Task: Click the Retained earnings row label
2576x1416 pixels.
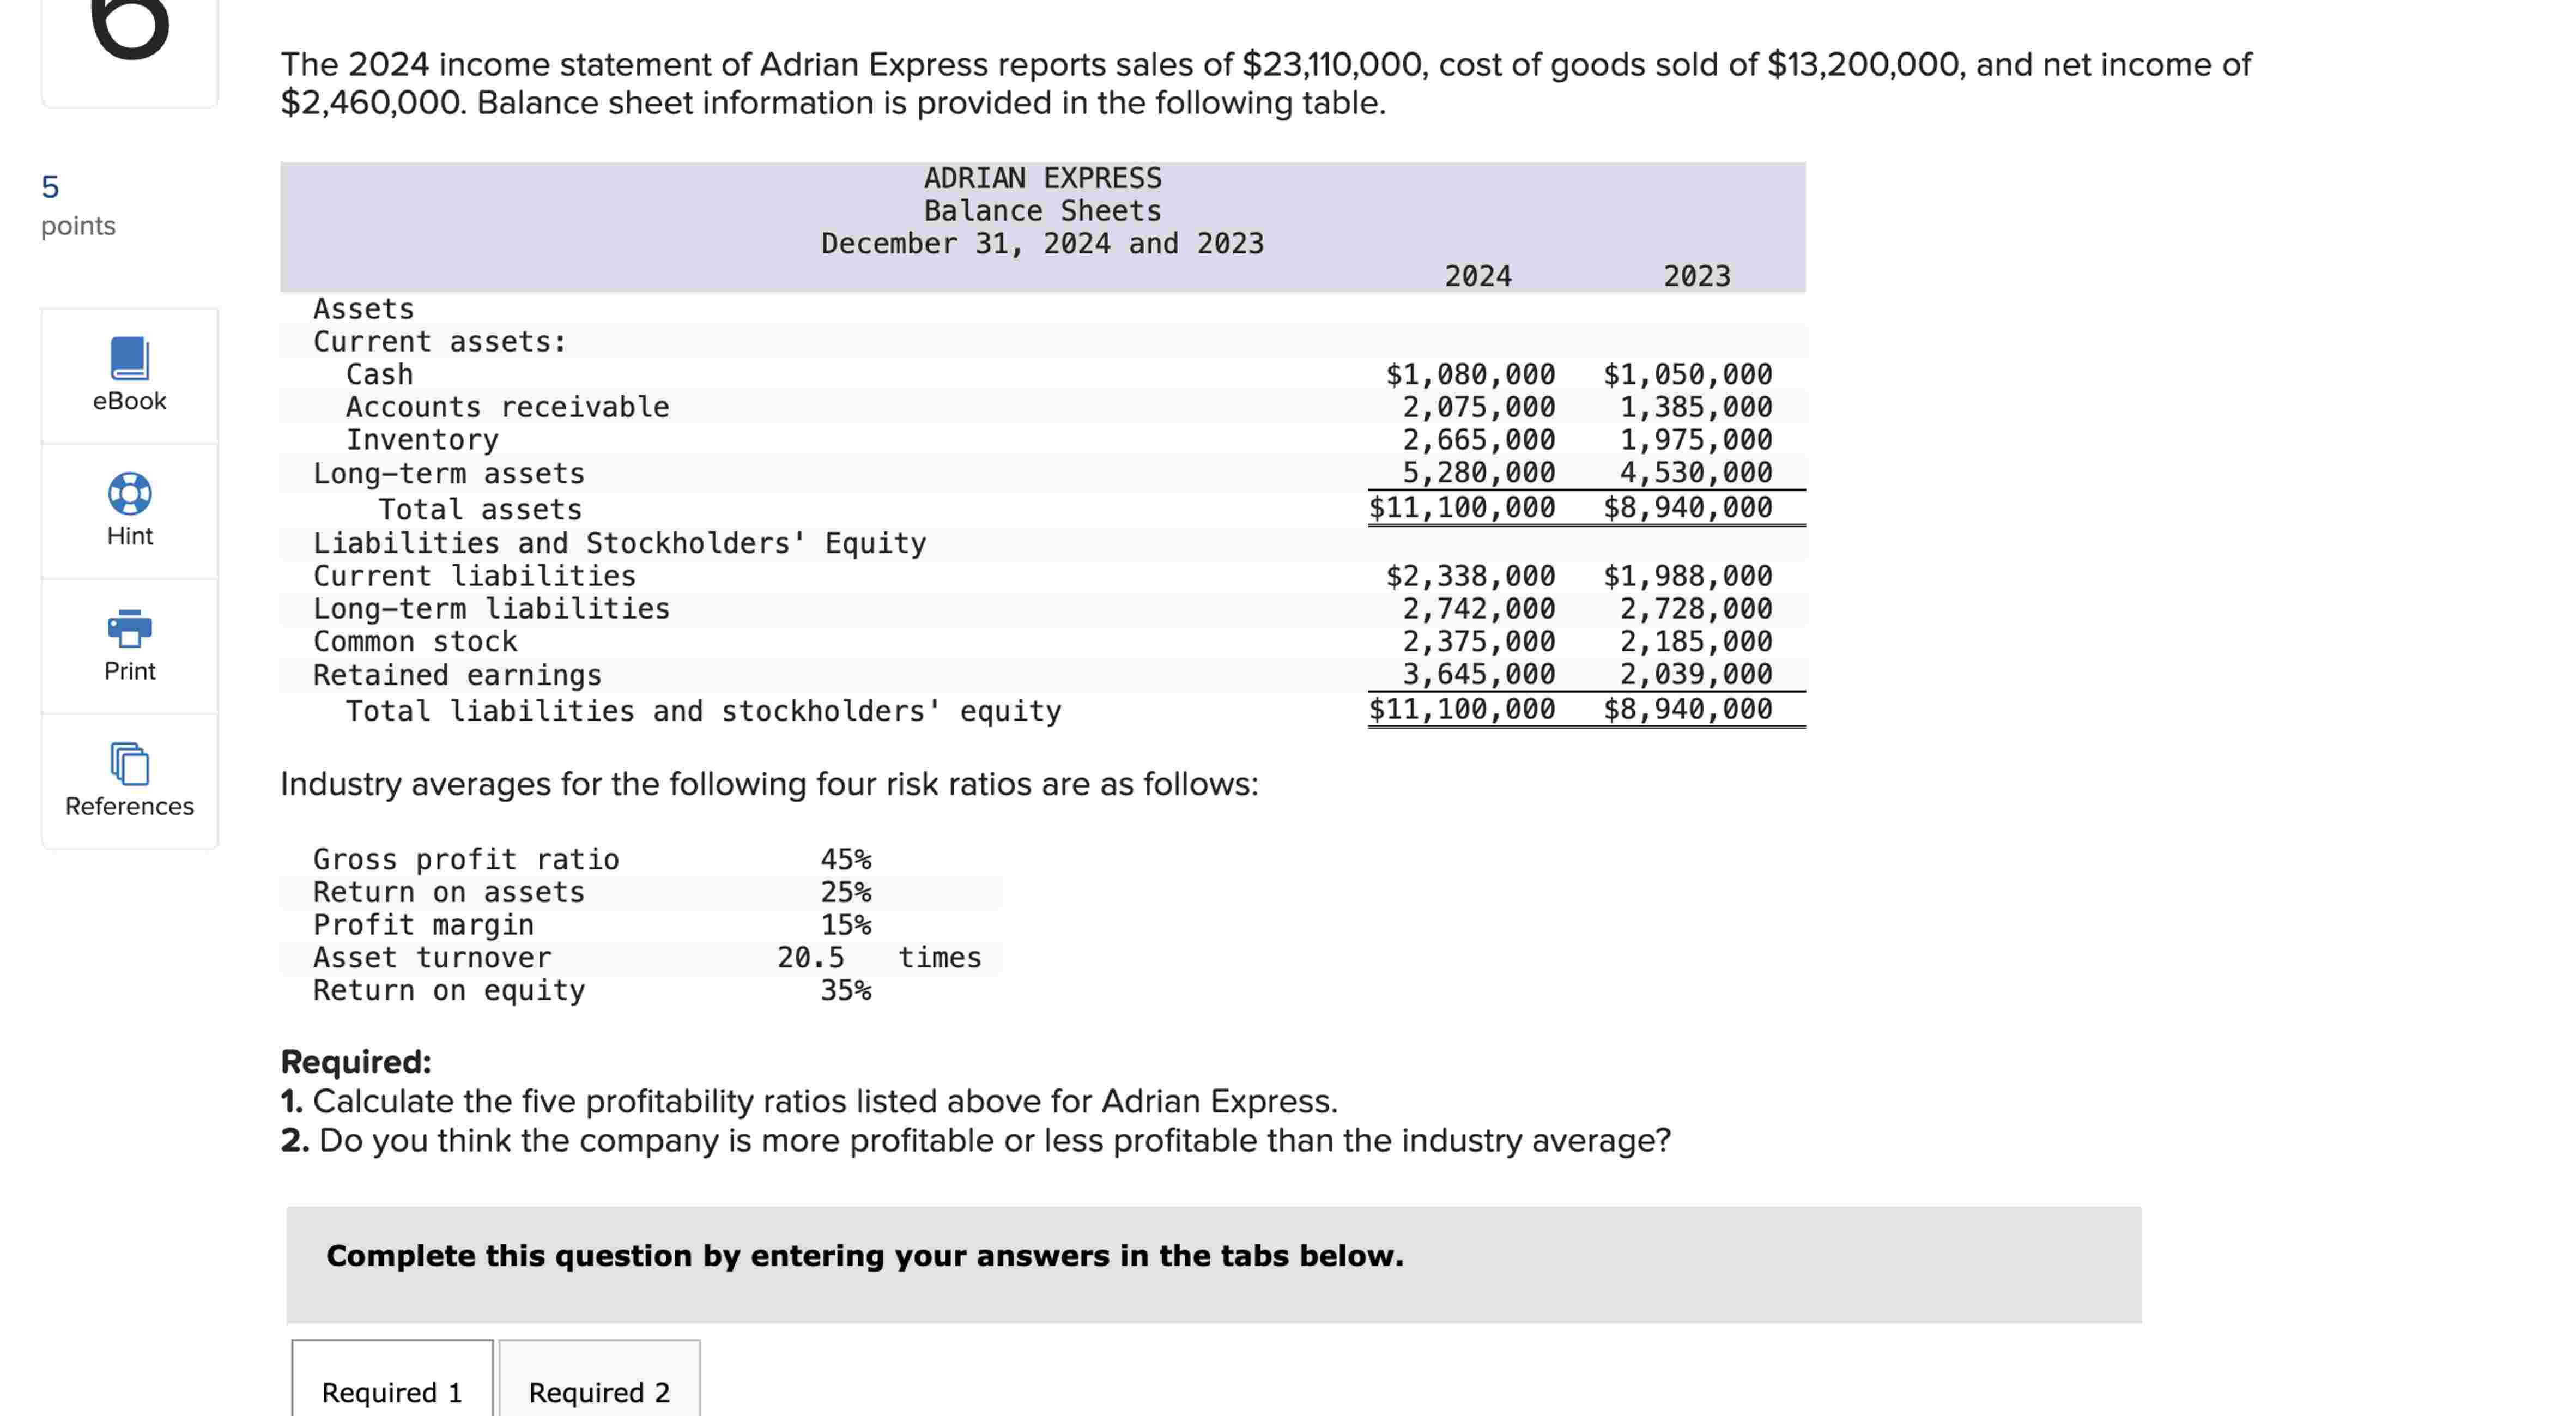Action: [457, 675]
